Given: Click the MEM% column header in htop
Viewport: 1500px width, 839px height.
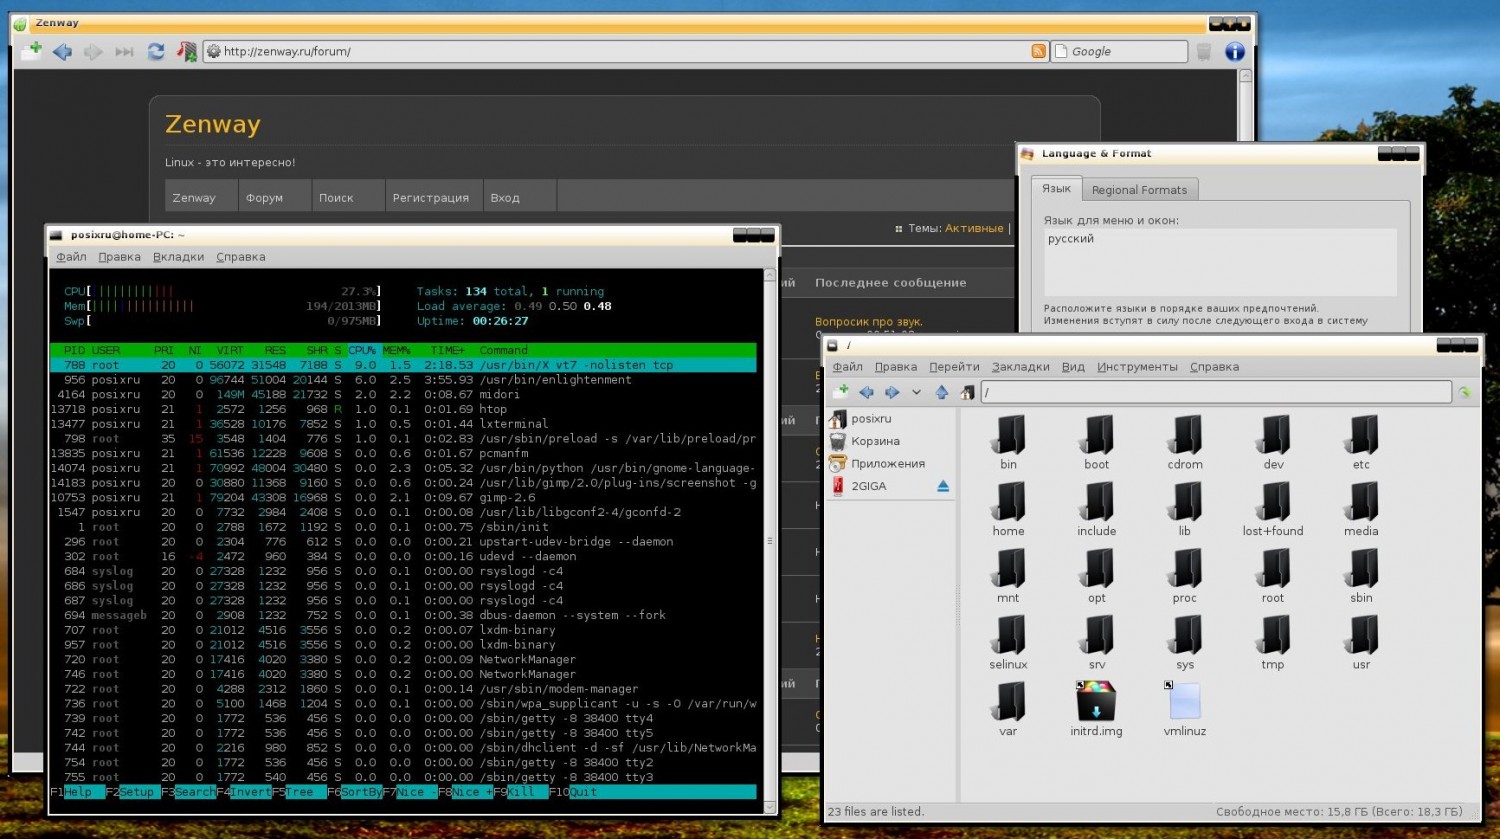Looking at the screenshot, I should point(396,351).
